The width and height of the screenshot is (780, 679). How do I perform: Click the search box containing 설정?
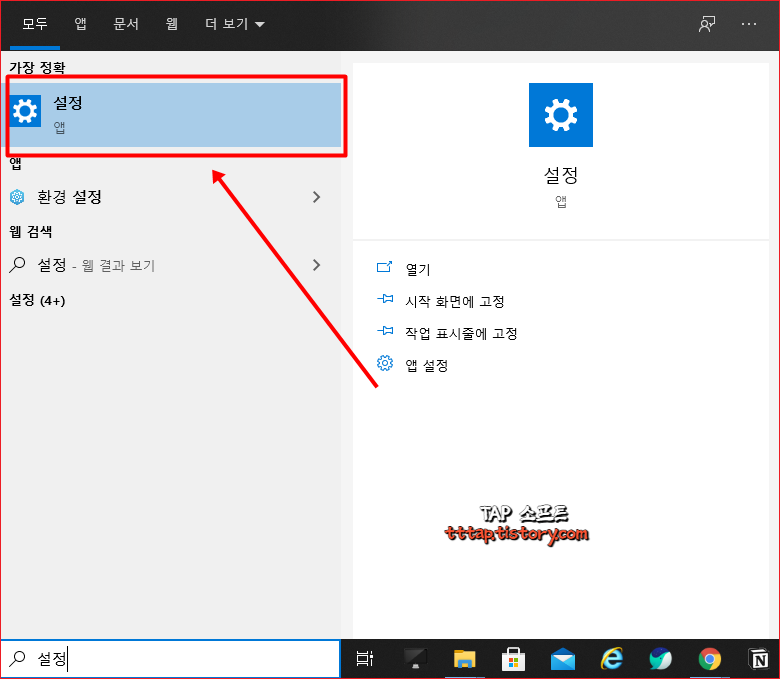click(171, 659)
